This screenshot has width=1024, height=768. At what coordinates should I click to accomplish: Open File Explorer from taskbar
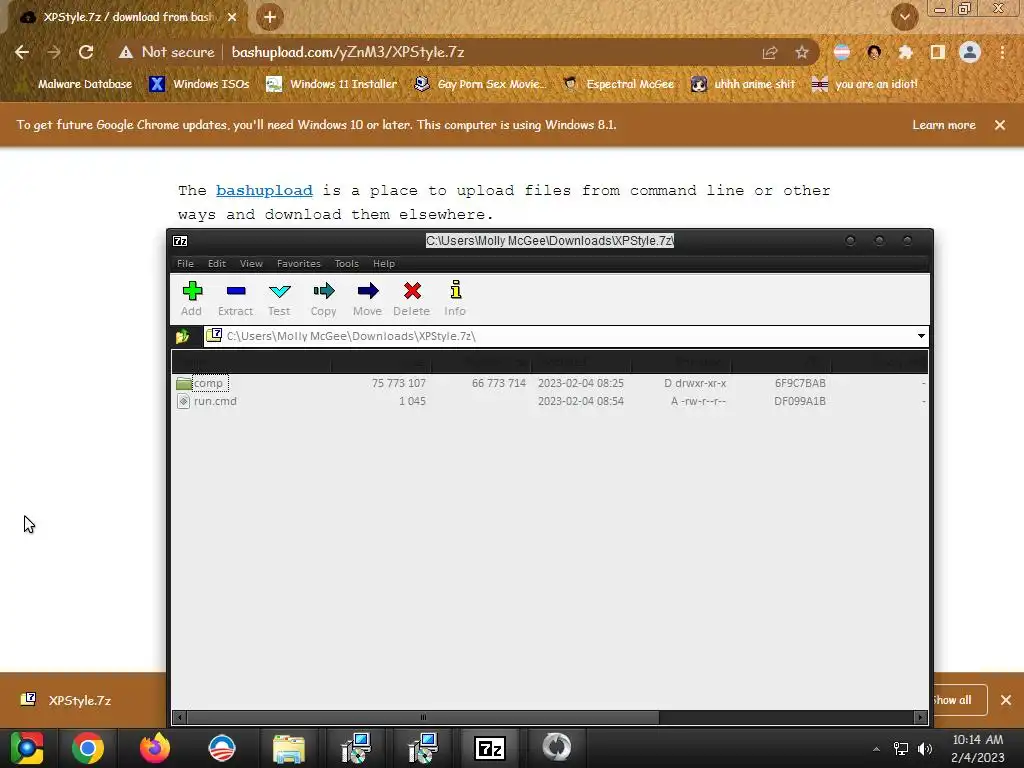pyautogui.click(x=289, y=748)
